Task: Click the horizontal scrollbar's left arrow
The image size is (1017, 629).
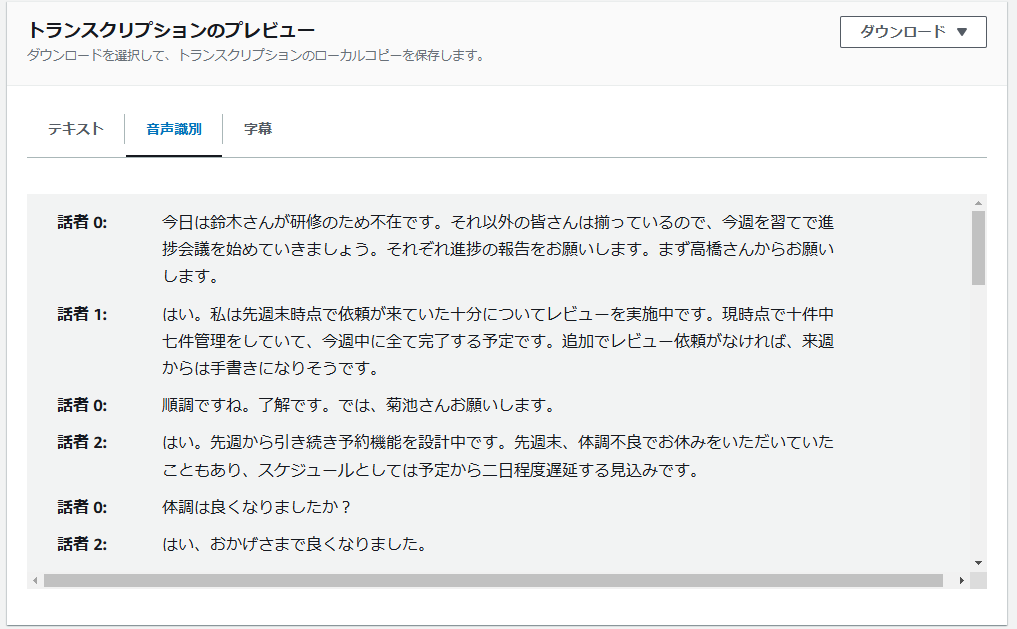Action: click(35, 578)
